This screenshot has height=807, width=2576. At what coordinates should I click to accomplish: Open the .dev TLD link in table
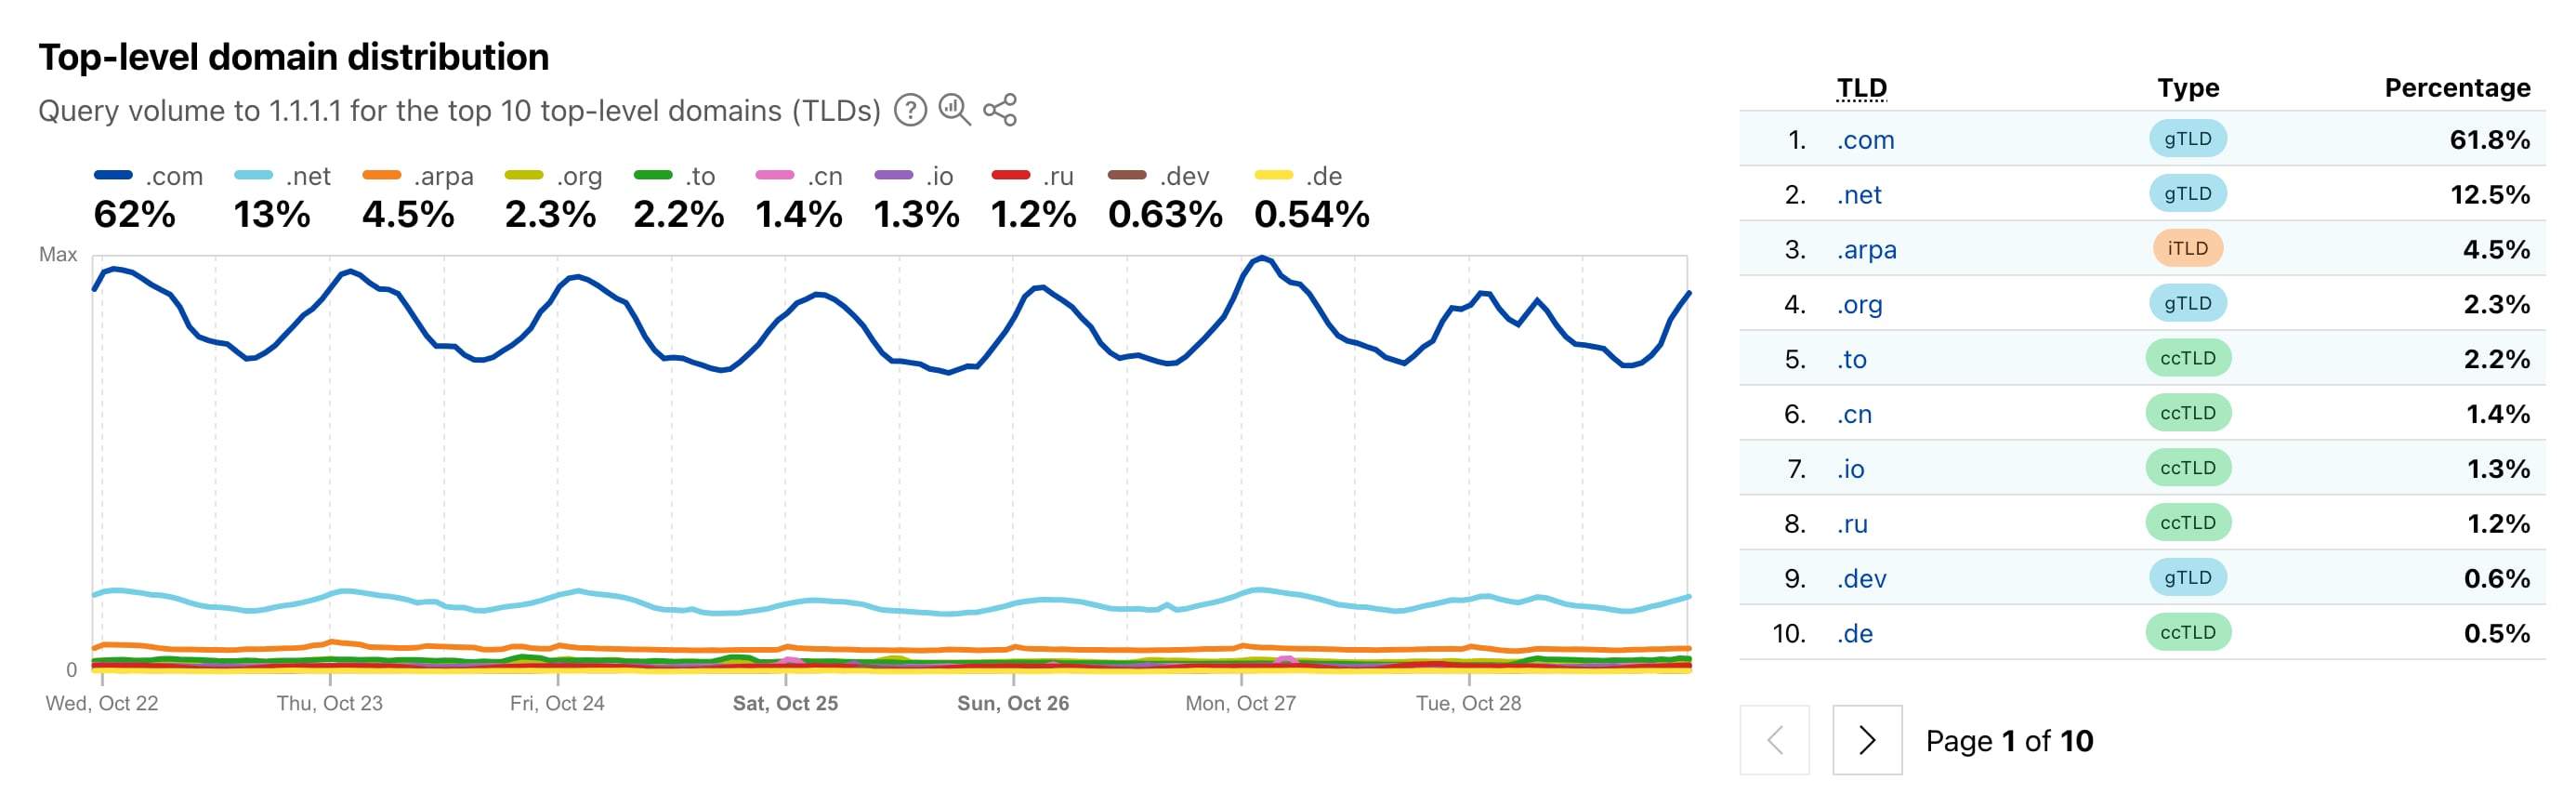[1861, 579]
